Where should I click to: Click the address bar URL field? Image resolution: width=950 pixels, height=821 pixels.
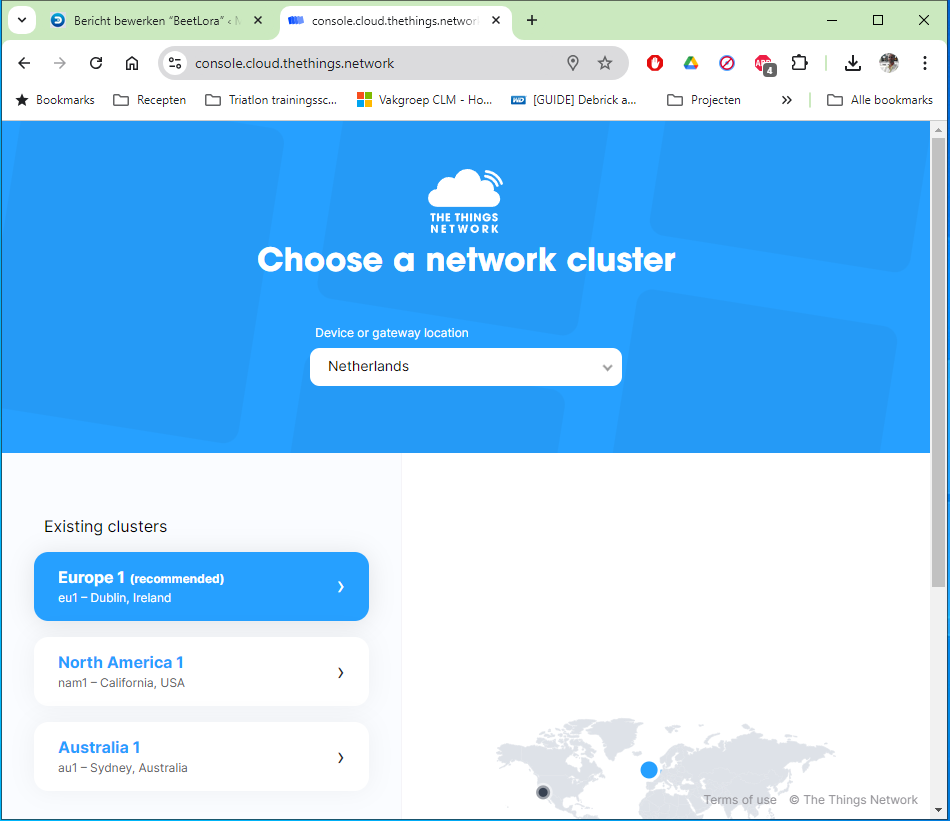pyautogui.click(x=370, y=63)
